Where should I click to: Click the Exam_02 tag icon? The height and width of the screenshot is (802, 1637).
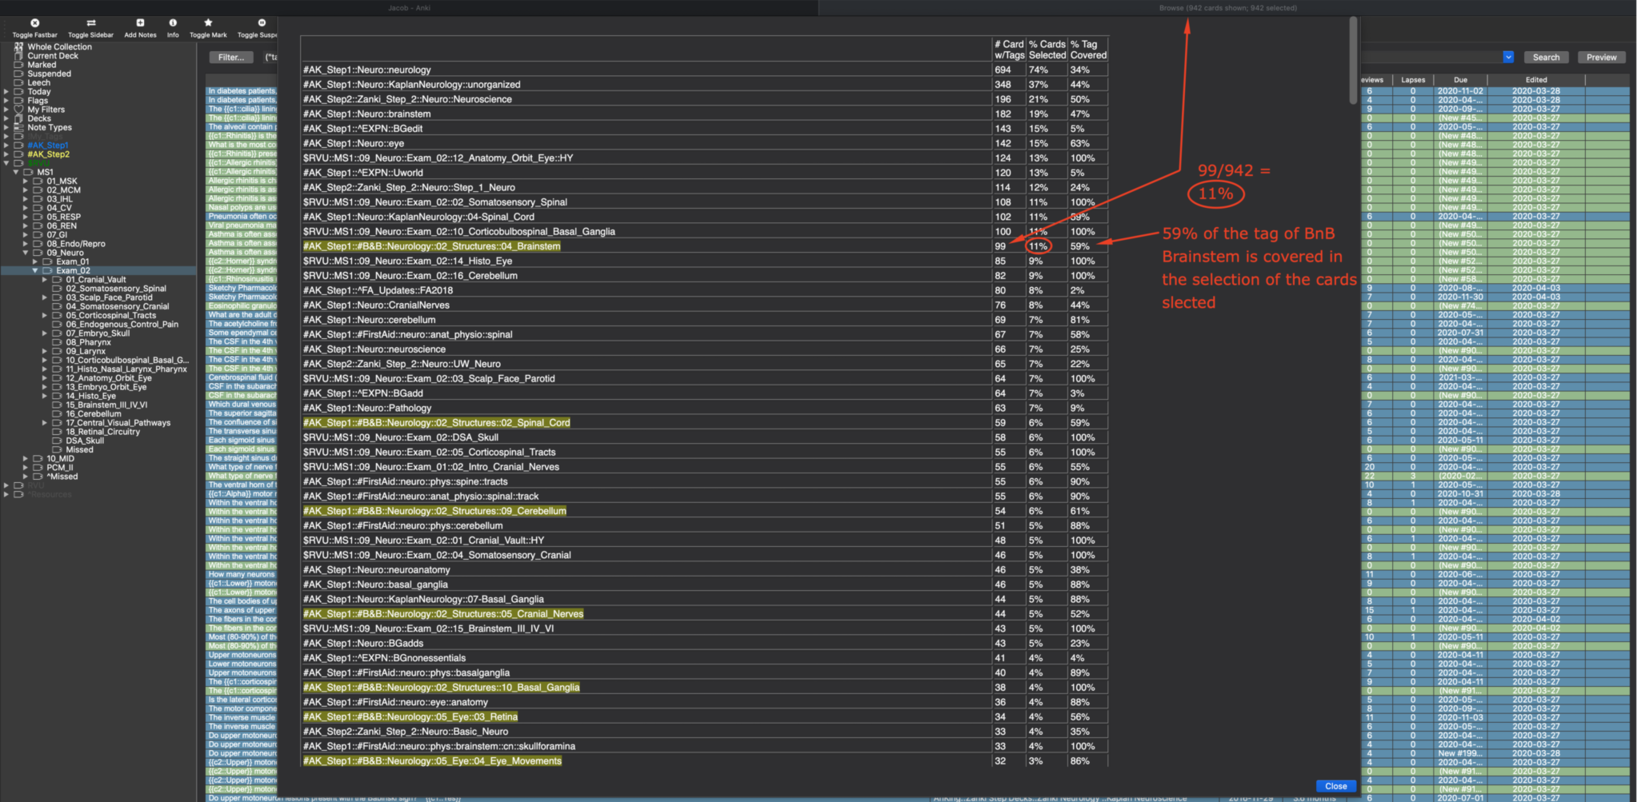pyautogui.click(x=47, y=271)
